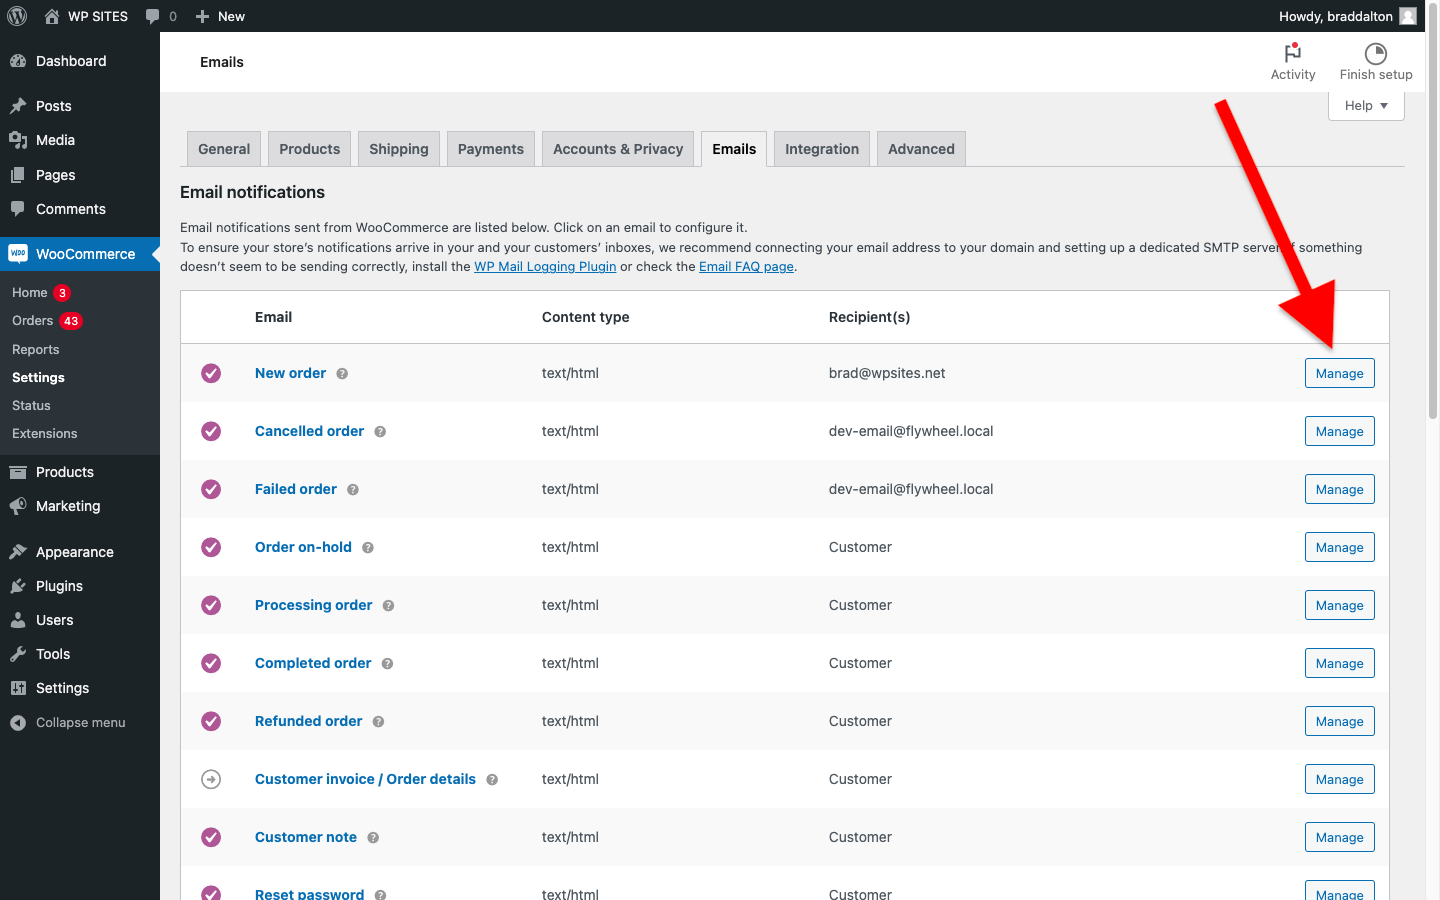Click help icon beside Refunded order
Screen dimensions: 1440x900
(x=378, y=722)
